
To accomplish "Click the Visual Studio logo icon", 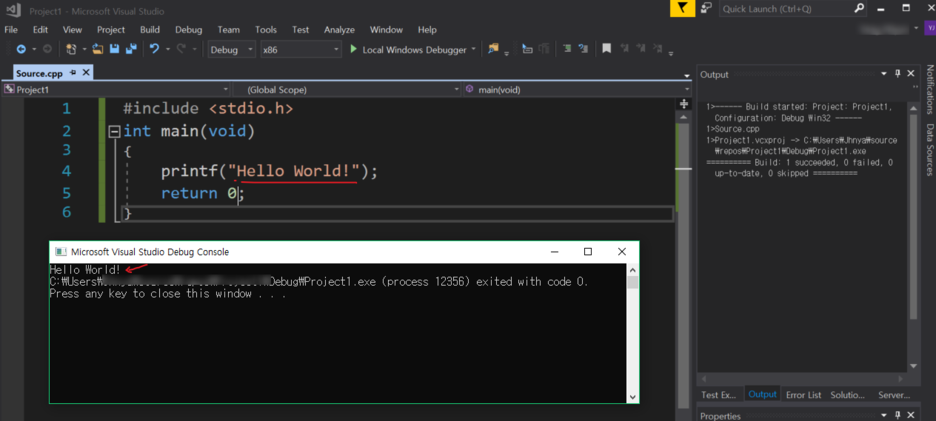I will [13, 10].
